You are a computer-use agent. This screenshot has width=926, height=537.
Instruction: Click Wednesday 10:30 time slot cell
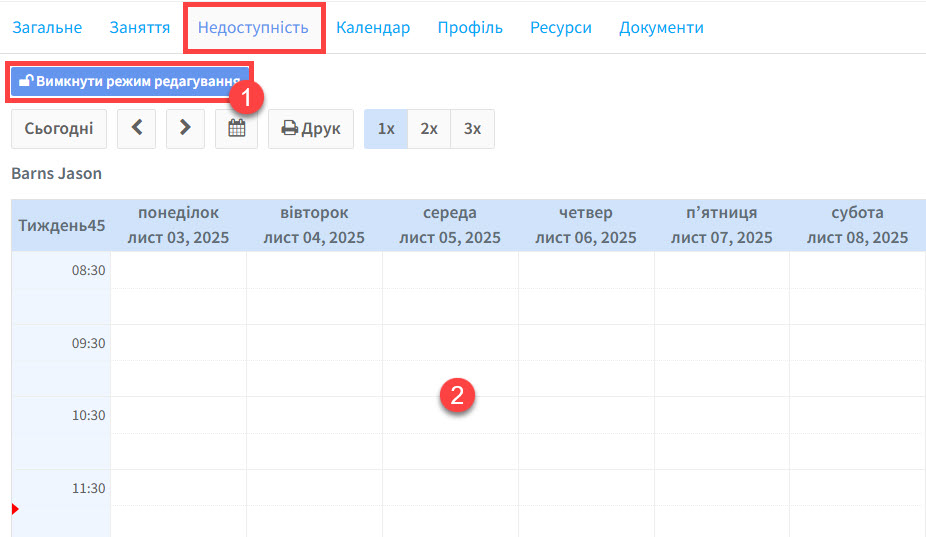coord(450,415)
